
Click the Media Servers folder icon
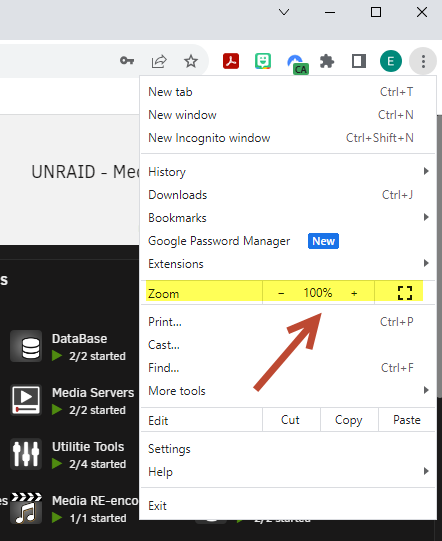(x=26, y=400)
